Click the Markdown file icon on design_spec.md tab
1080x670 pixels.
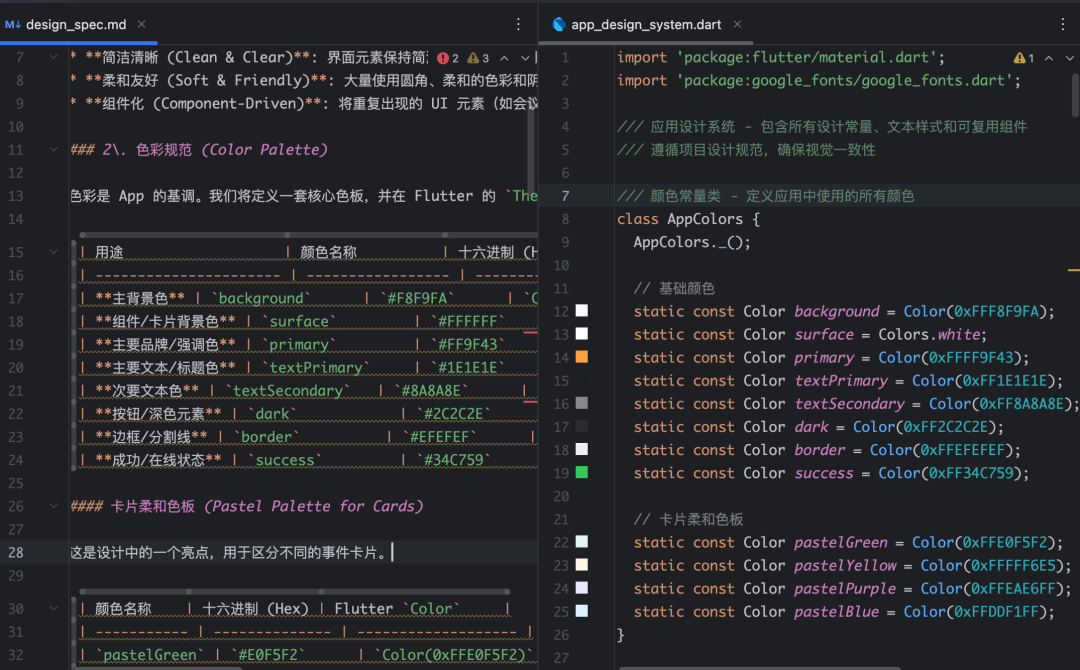(12, 25)
